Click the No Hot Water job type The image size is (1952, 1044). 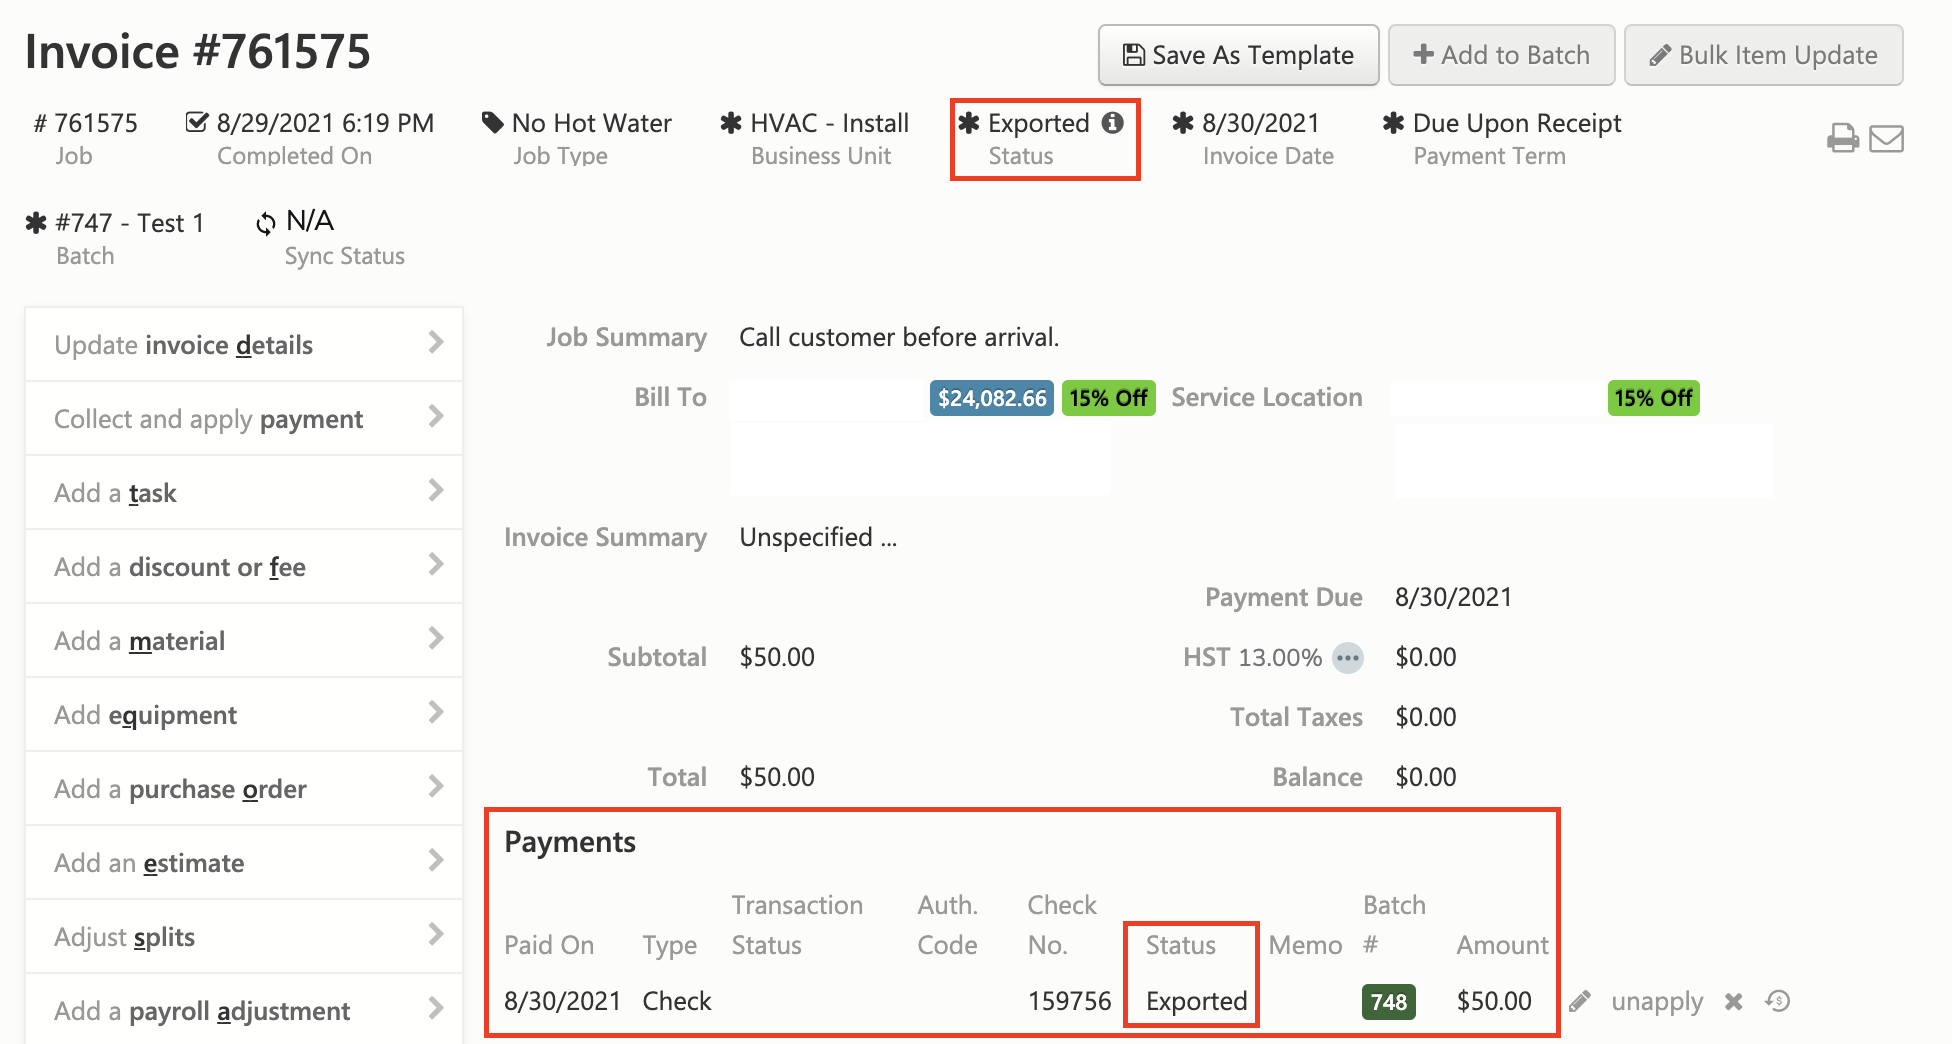click(x=591, y=123)
